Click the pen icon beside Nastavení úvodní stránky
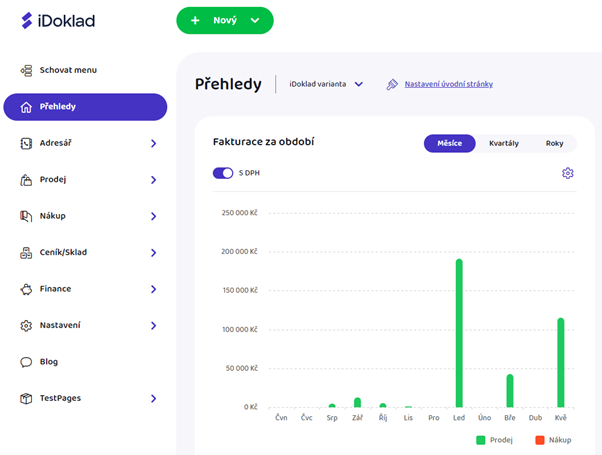Image resolution: width=602 pixels, height=455 pixels. click(x=392, y=84)
